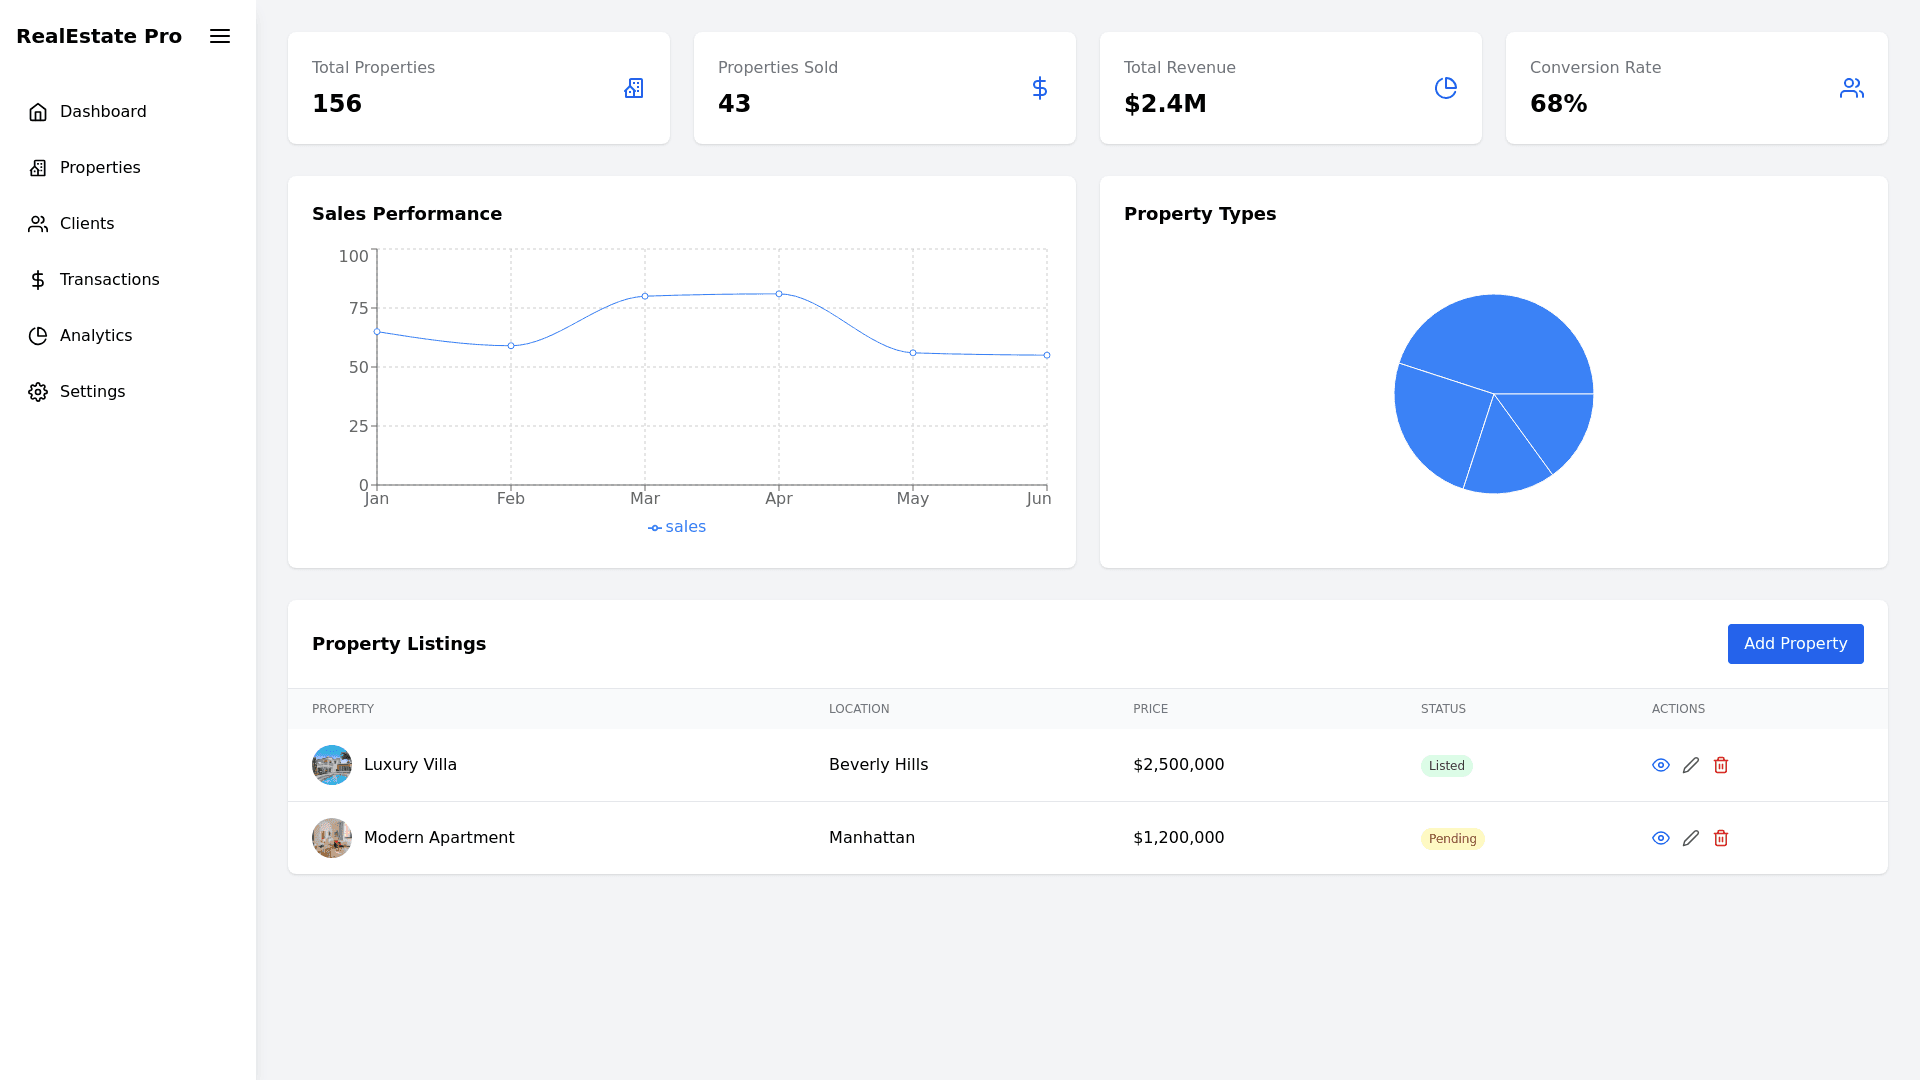Delete the Modern Apartment listing
The image size is (1920, 1080).
click(x=1721, y=838)
